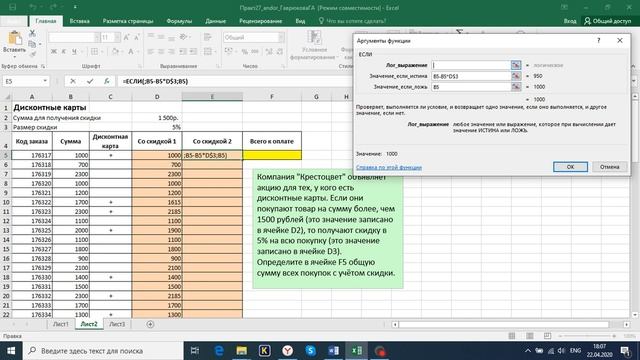Expand the Выравнивание group dialog launcher

218,66
